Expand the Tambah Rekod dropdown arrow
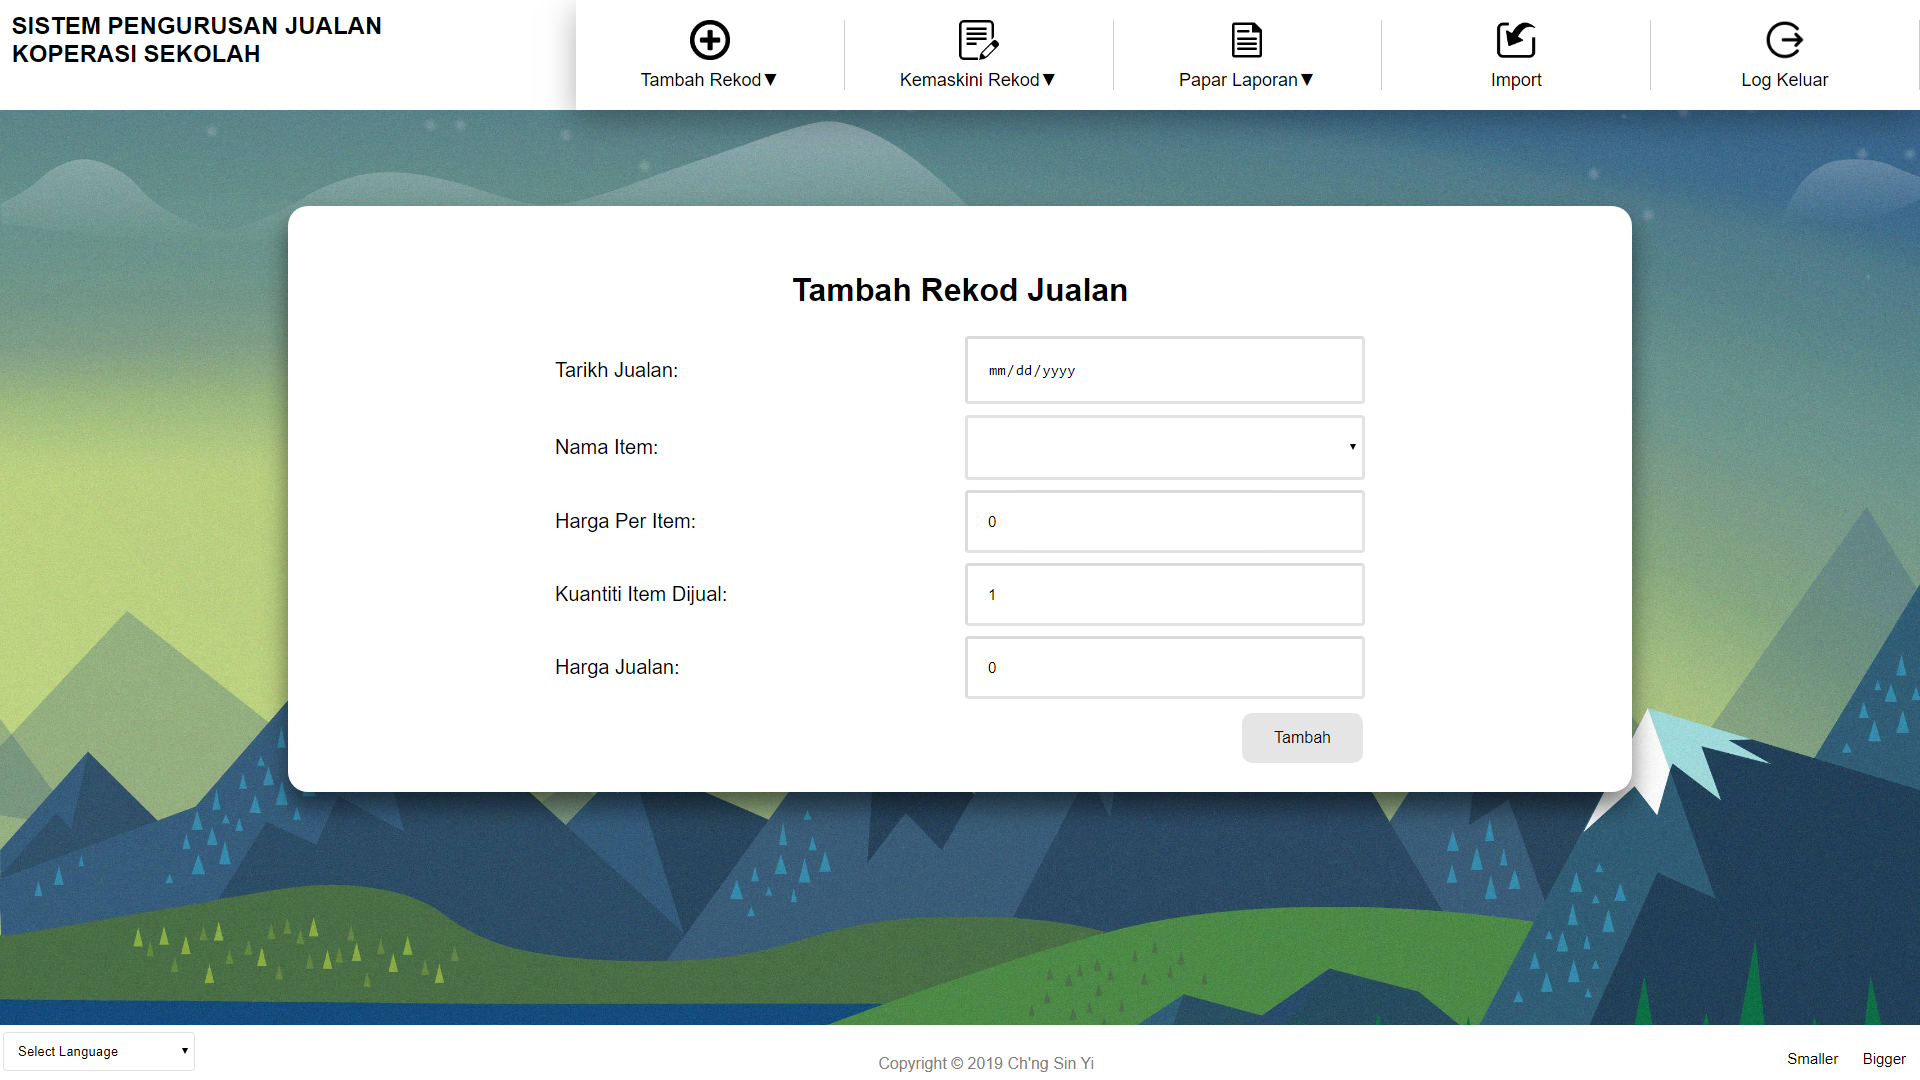The image size is (1920, 1080). pyautogui.click(x=771, y=80)
